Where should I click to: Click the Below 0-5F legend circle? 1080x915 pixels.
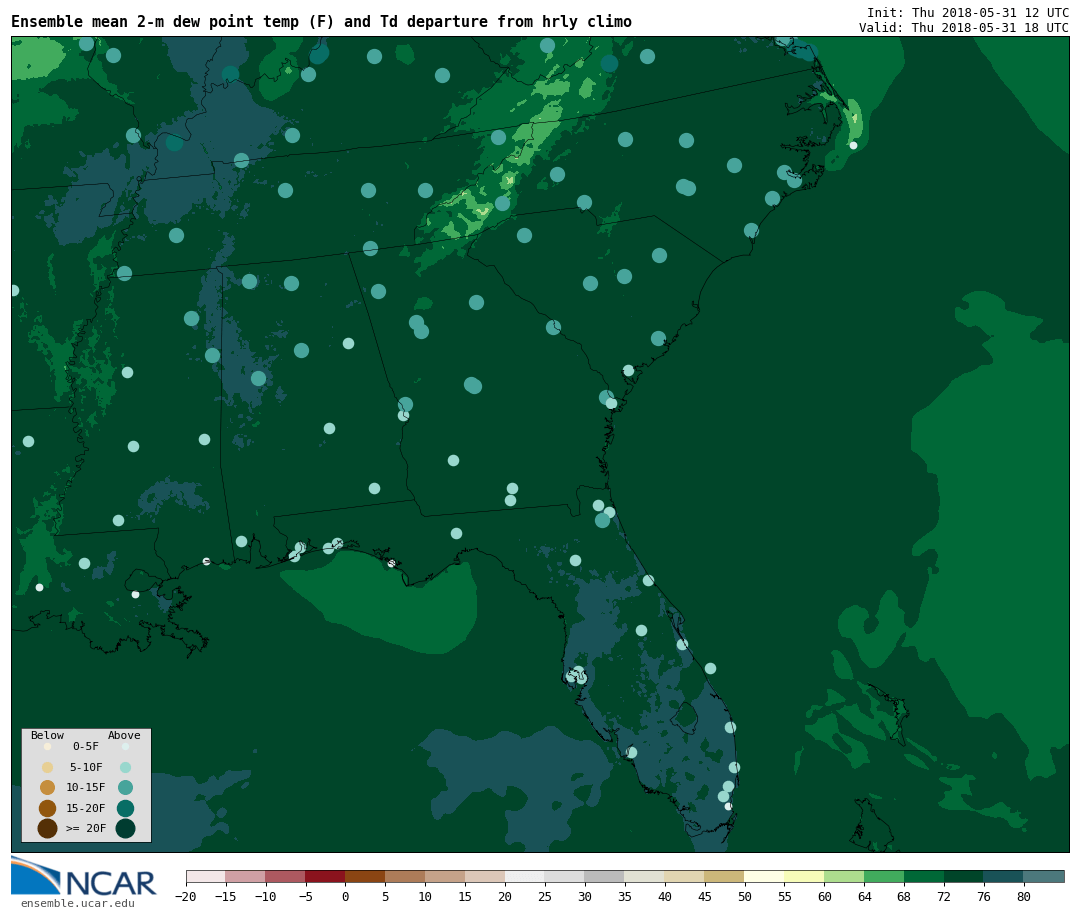click(48, 746)
